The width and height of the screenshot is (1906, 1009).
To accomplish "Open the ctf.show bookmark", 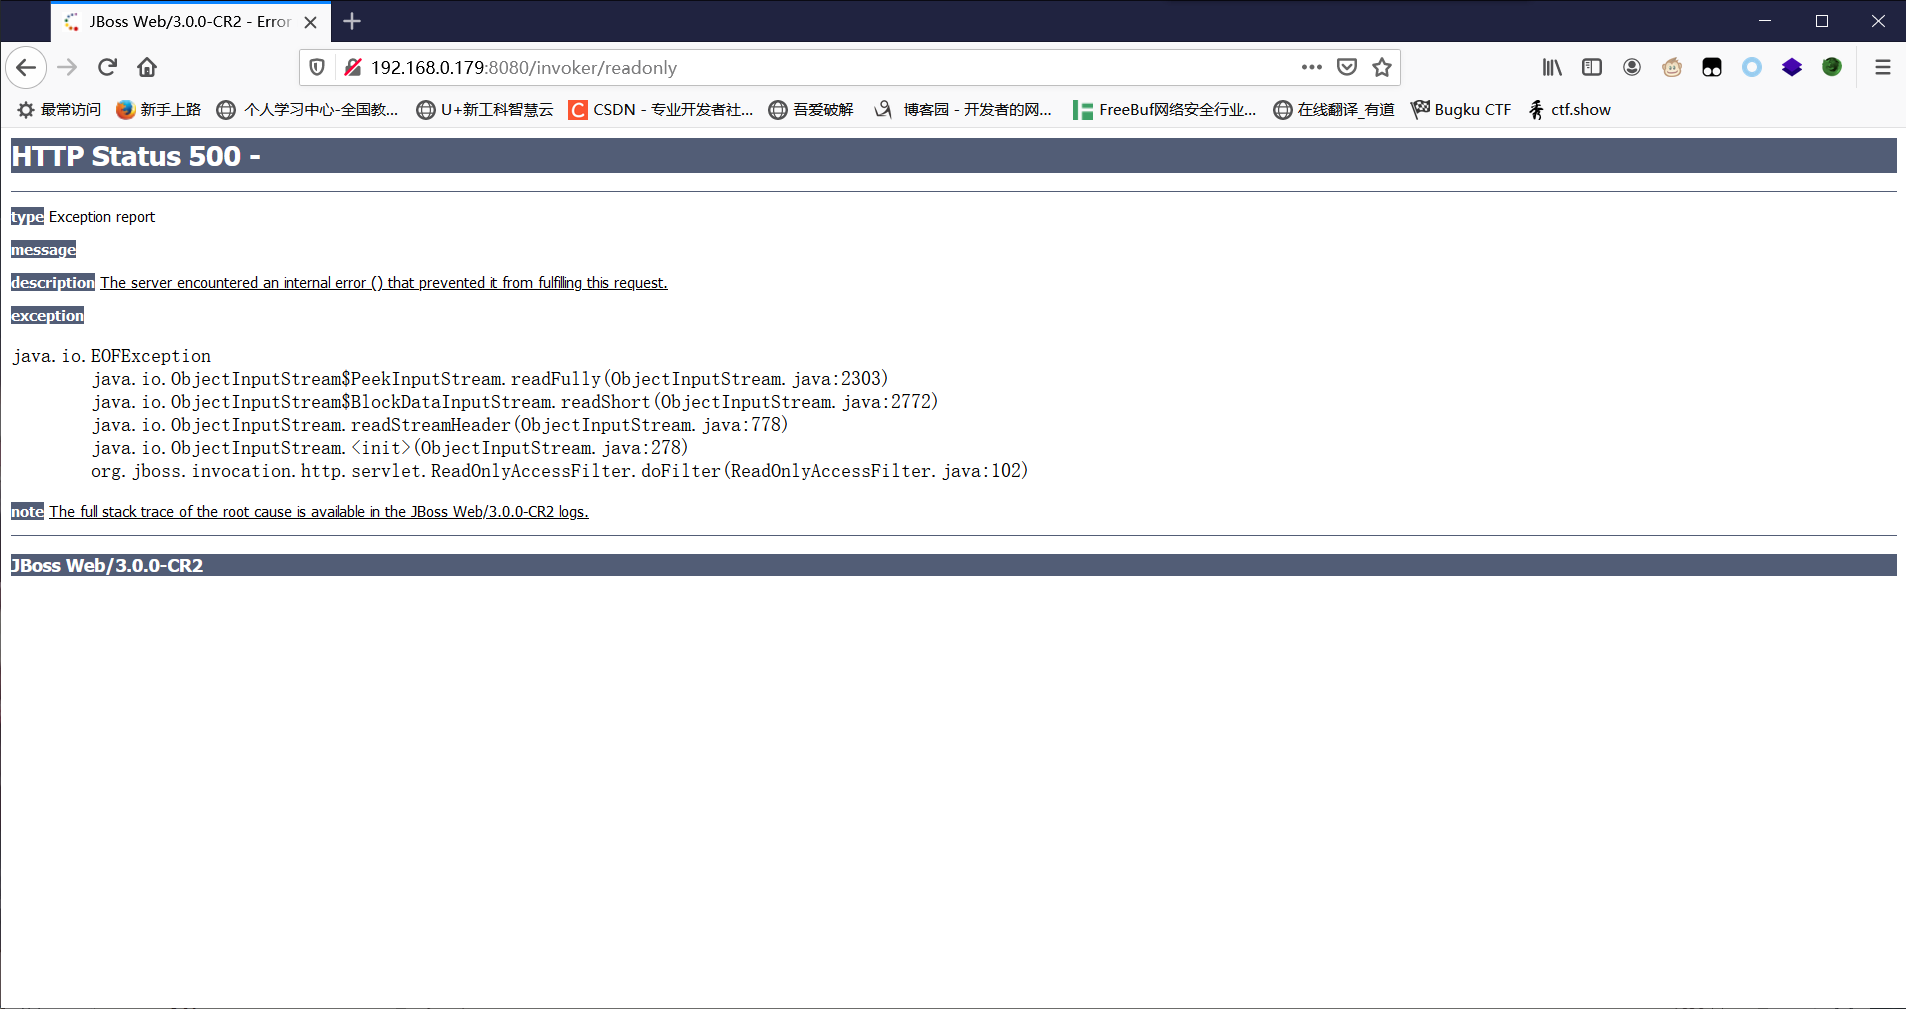I will [1570, 110].
